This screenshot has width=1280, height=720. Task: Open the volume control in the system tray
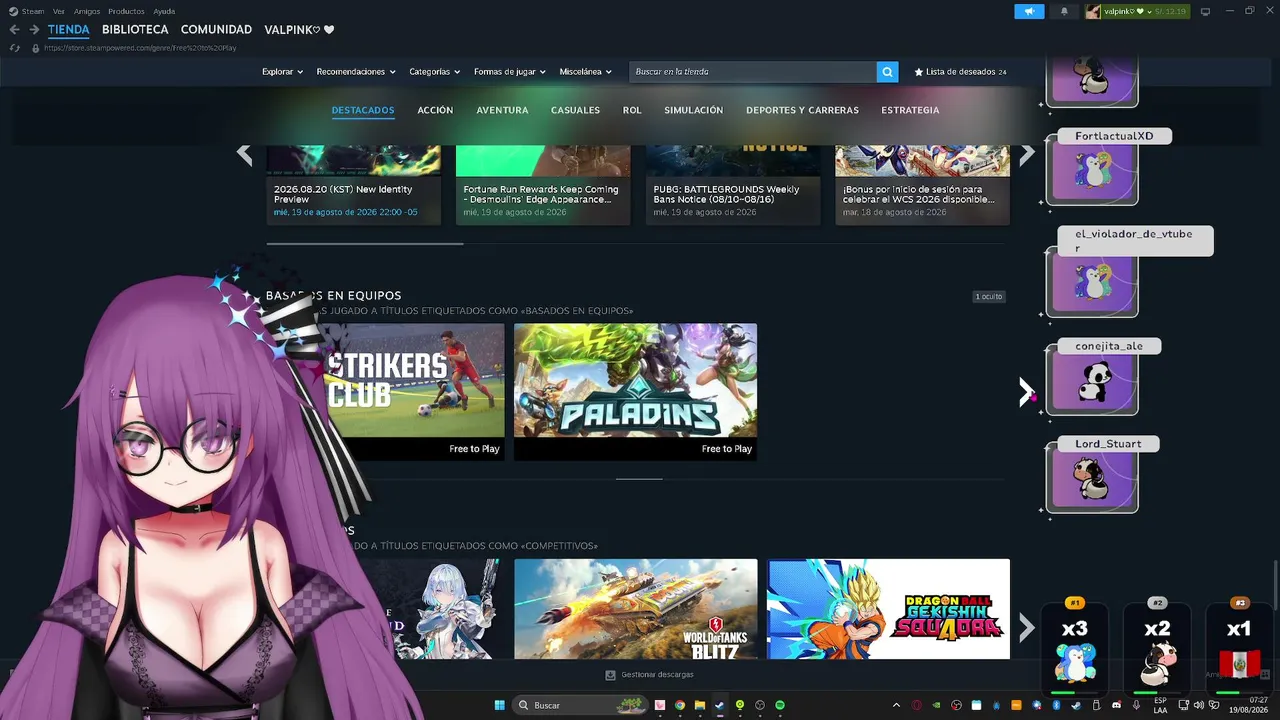coord(1198,705)
